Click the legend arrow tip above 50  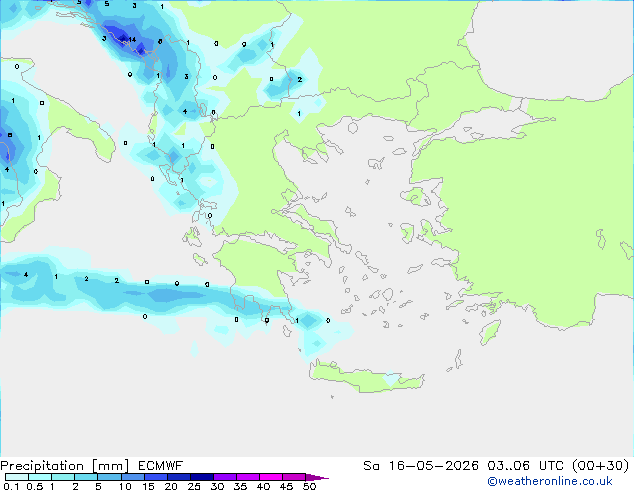click(317, 477)
